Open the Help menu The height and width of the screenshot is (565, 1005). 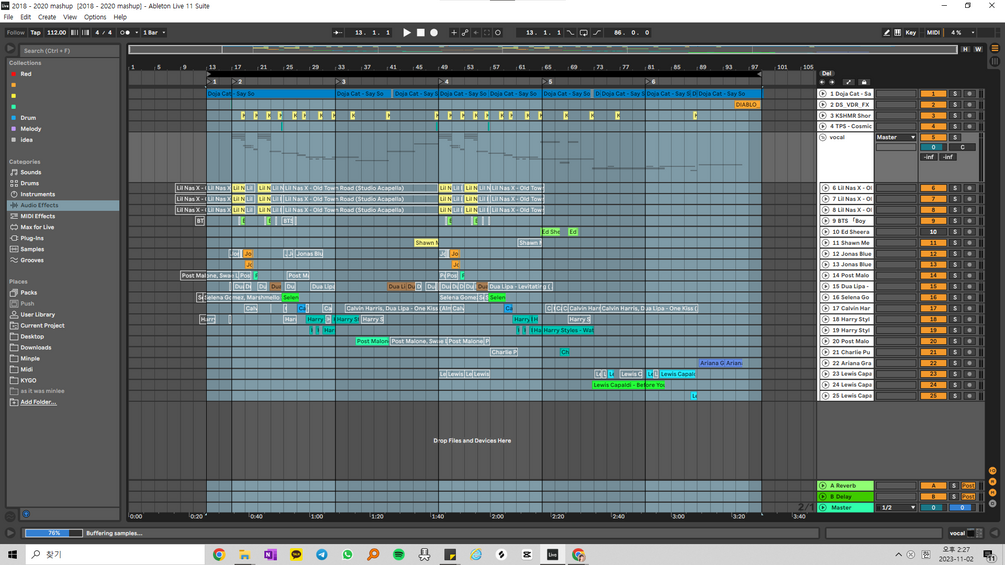tap(120, 17)
